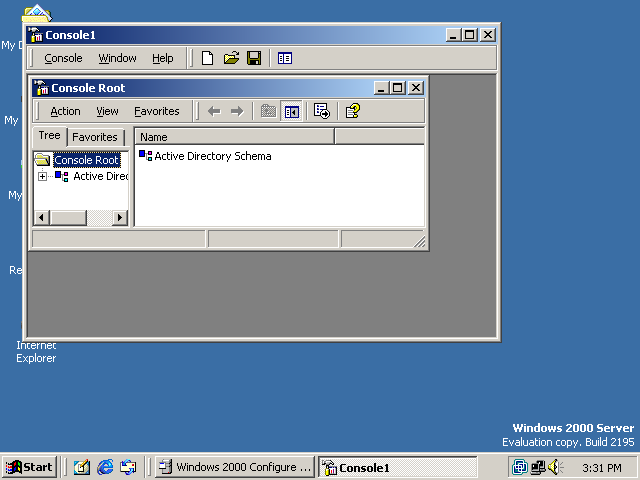Close the Console Root child window
The image size is (640, 480).
click(416, 88)
